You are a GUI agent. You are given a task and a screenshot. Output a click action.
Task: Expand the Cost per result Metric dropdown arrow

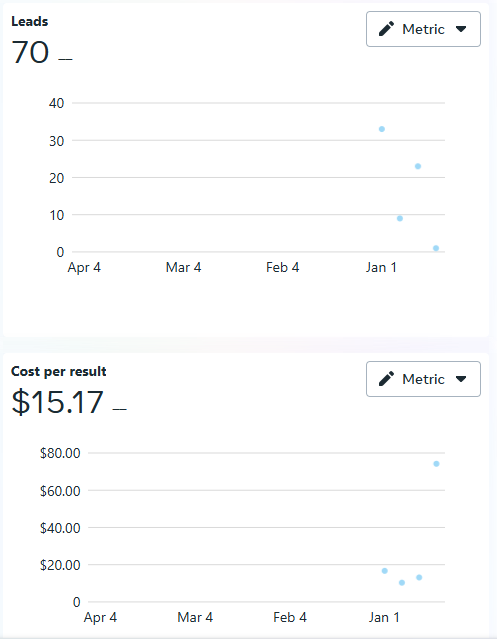461,379
